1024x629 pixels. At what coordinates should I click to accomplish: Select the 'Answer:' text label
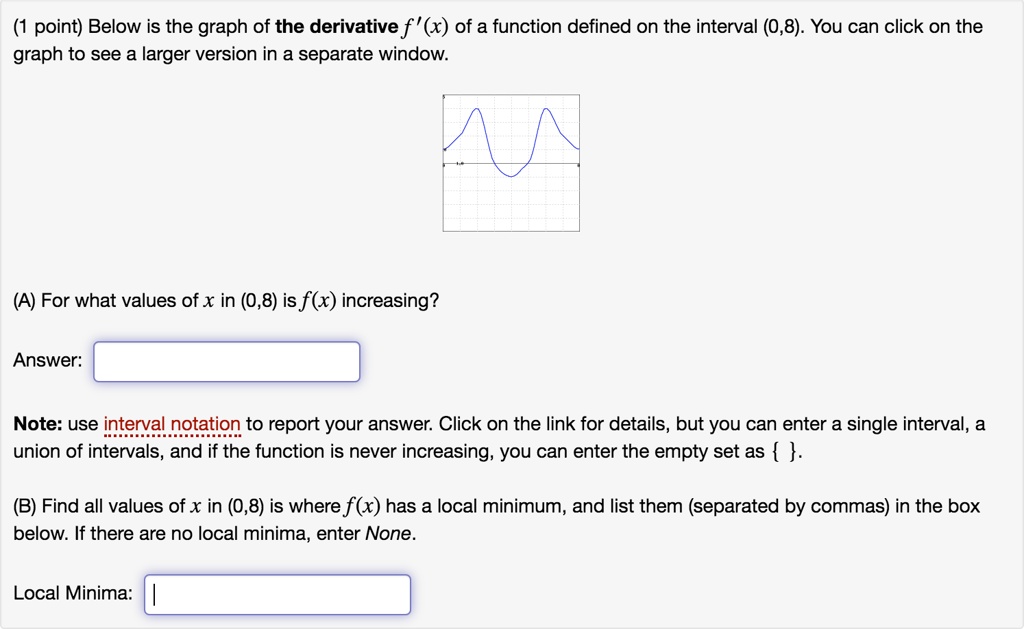(46, 361)
